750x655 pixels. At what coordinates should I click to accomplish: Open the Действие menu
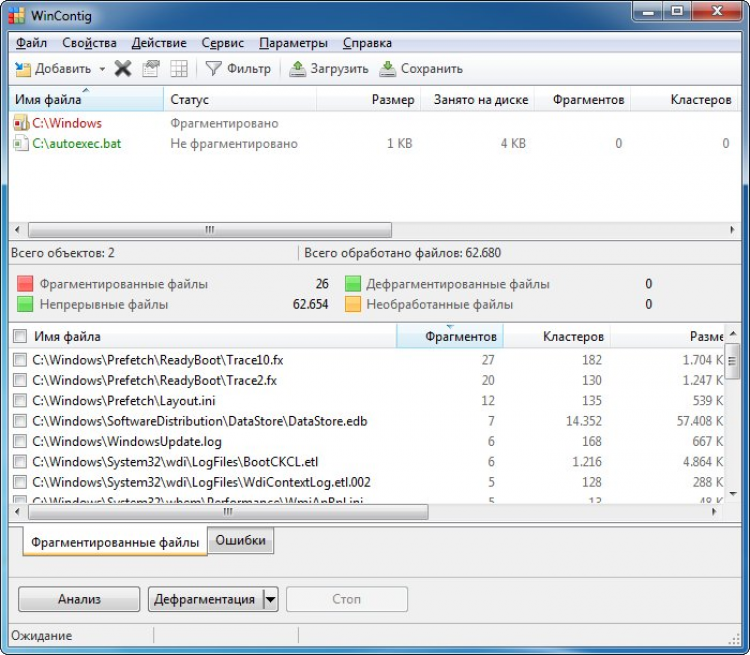click(159, 43)
